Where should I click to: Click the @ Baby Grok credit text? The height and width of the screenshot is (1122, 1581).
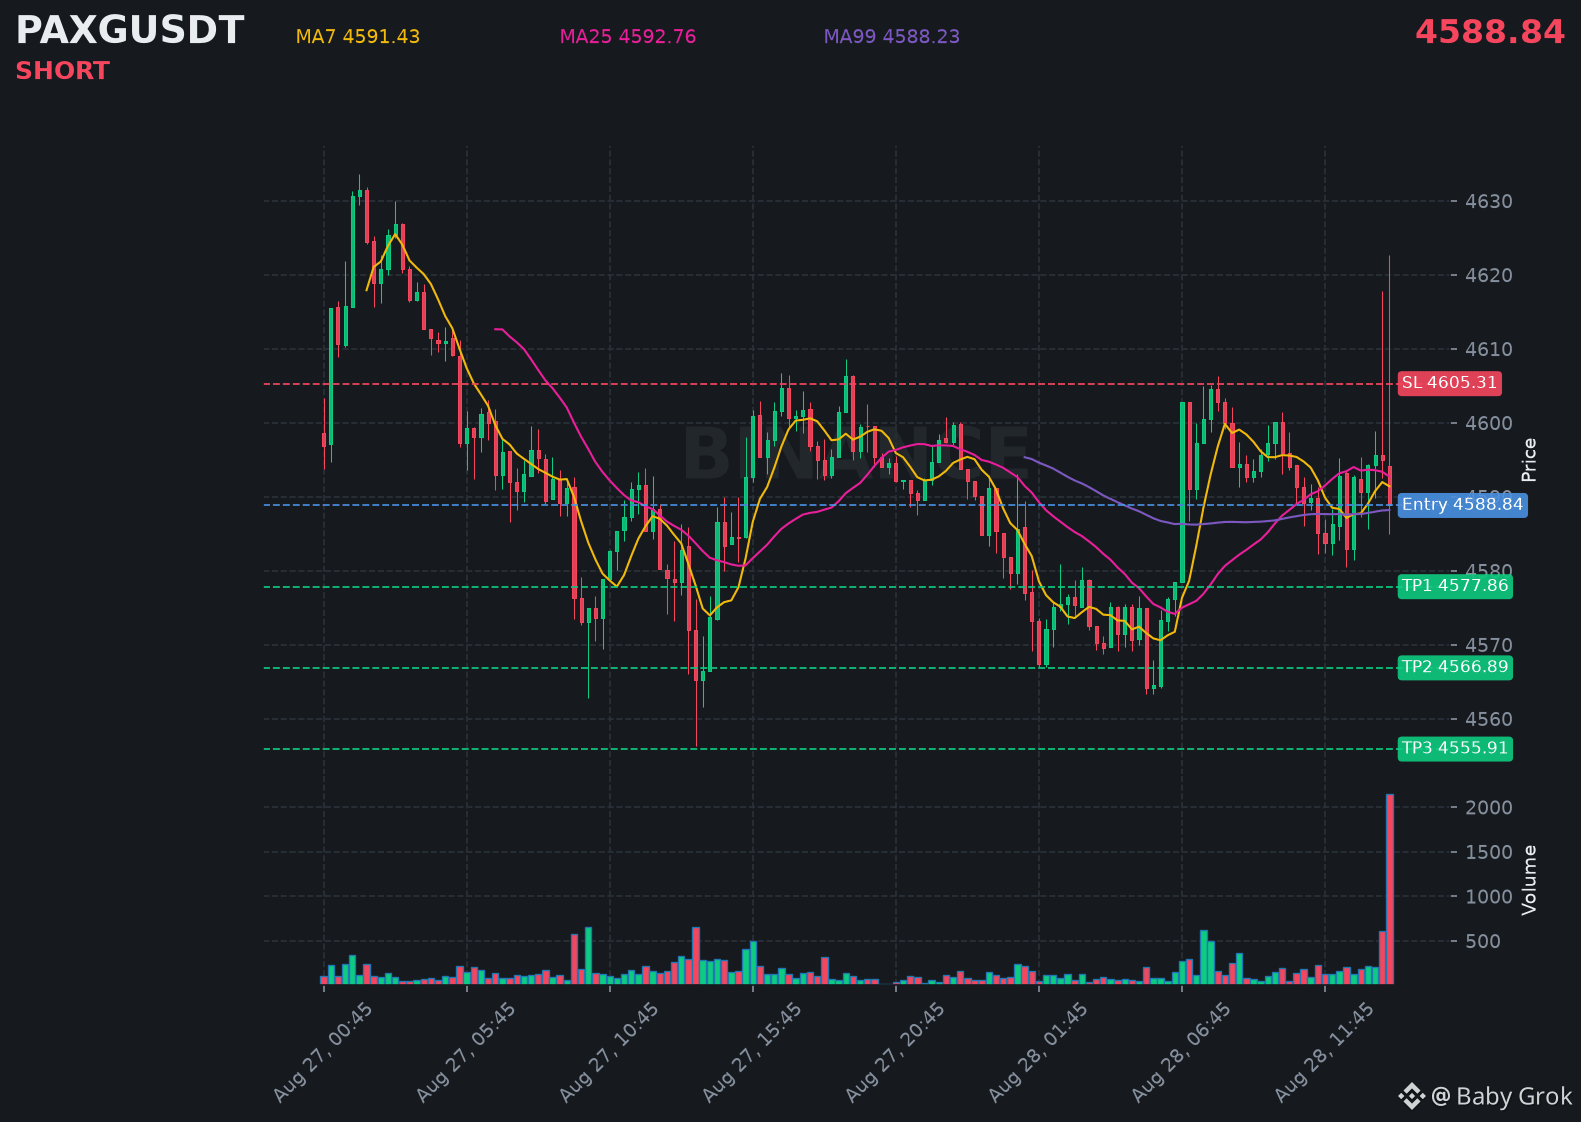point(1501,1097)
